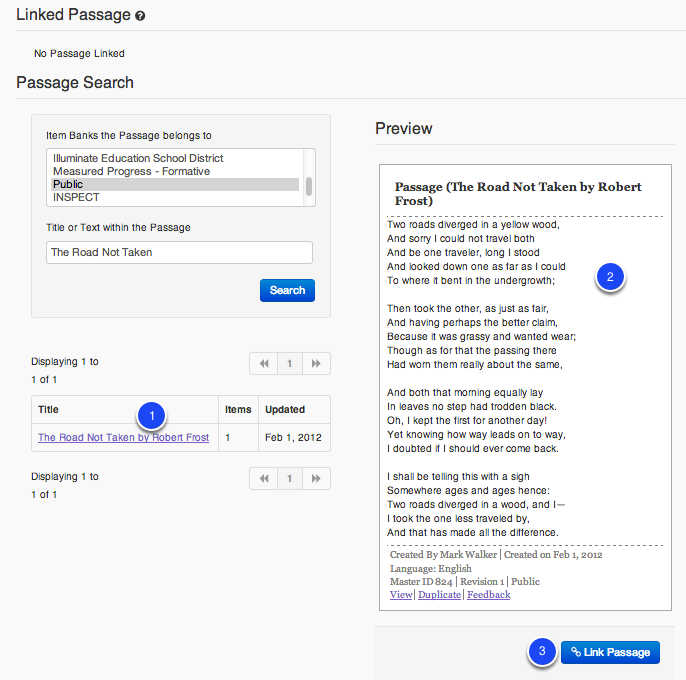
Task: Click 'No Passage Linked' text
Action: click(79, 53)
